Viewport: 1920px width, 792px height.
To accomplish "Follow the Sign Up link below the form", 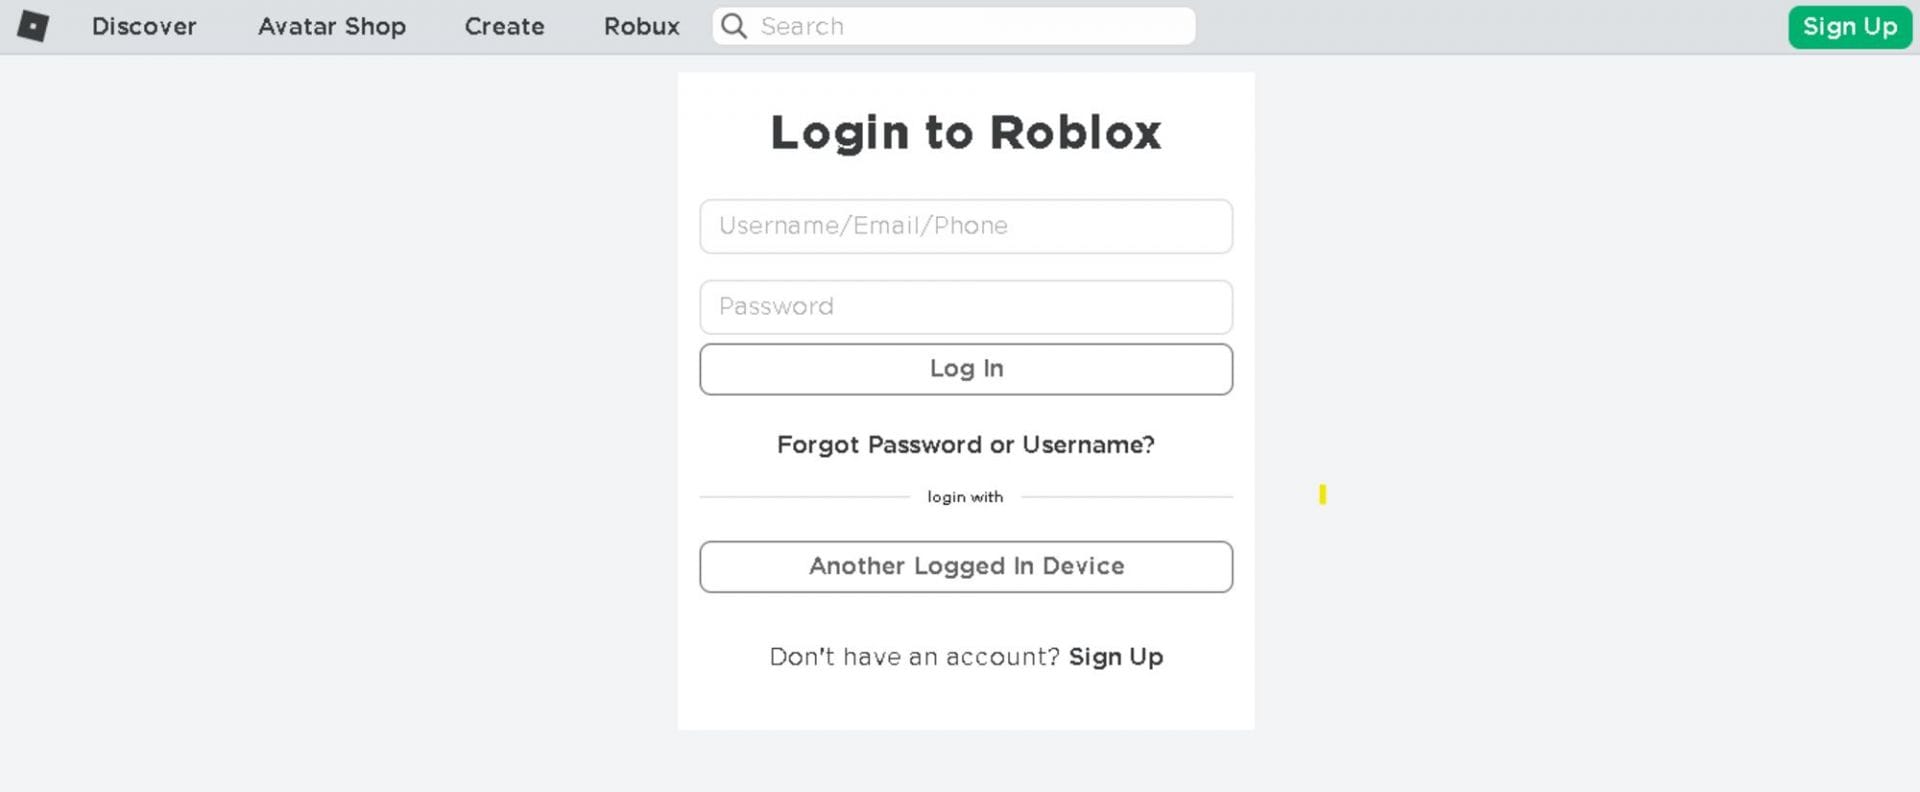I will tap(1116, 657).
